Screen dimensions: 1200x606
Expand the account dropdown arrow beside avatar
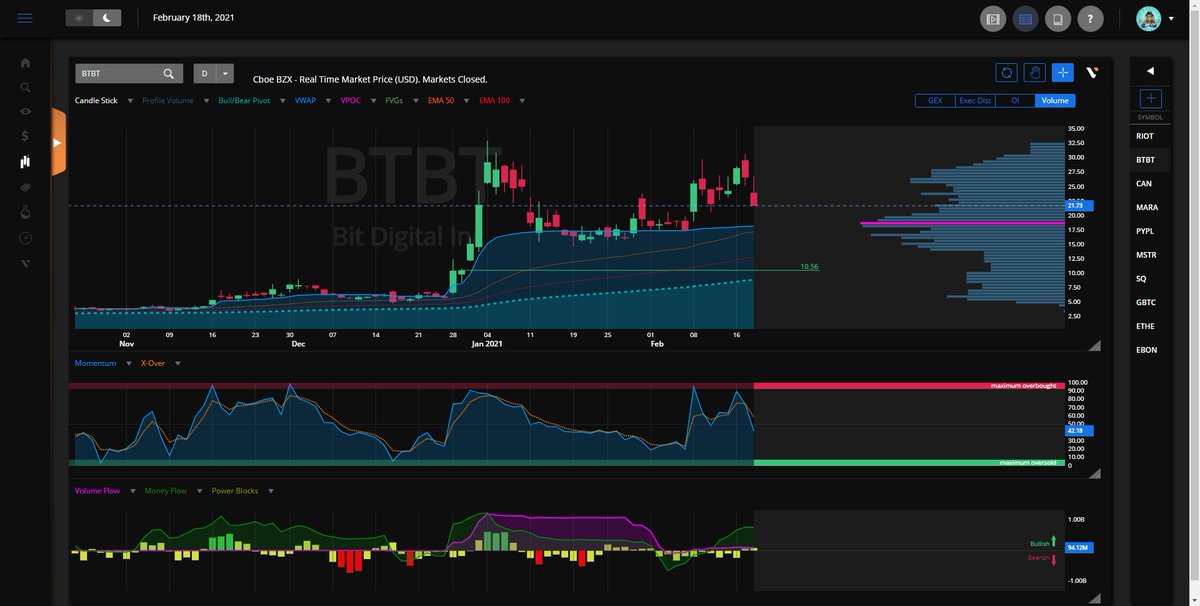[x=1172, y=18]
